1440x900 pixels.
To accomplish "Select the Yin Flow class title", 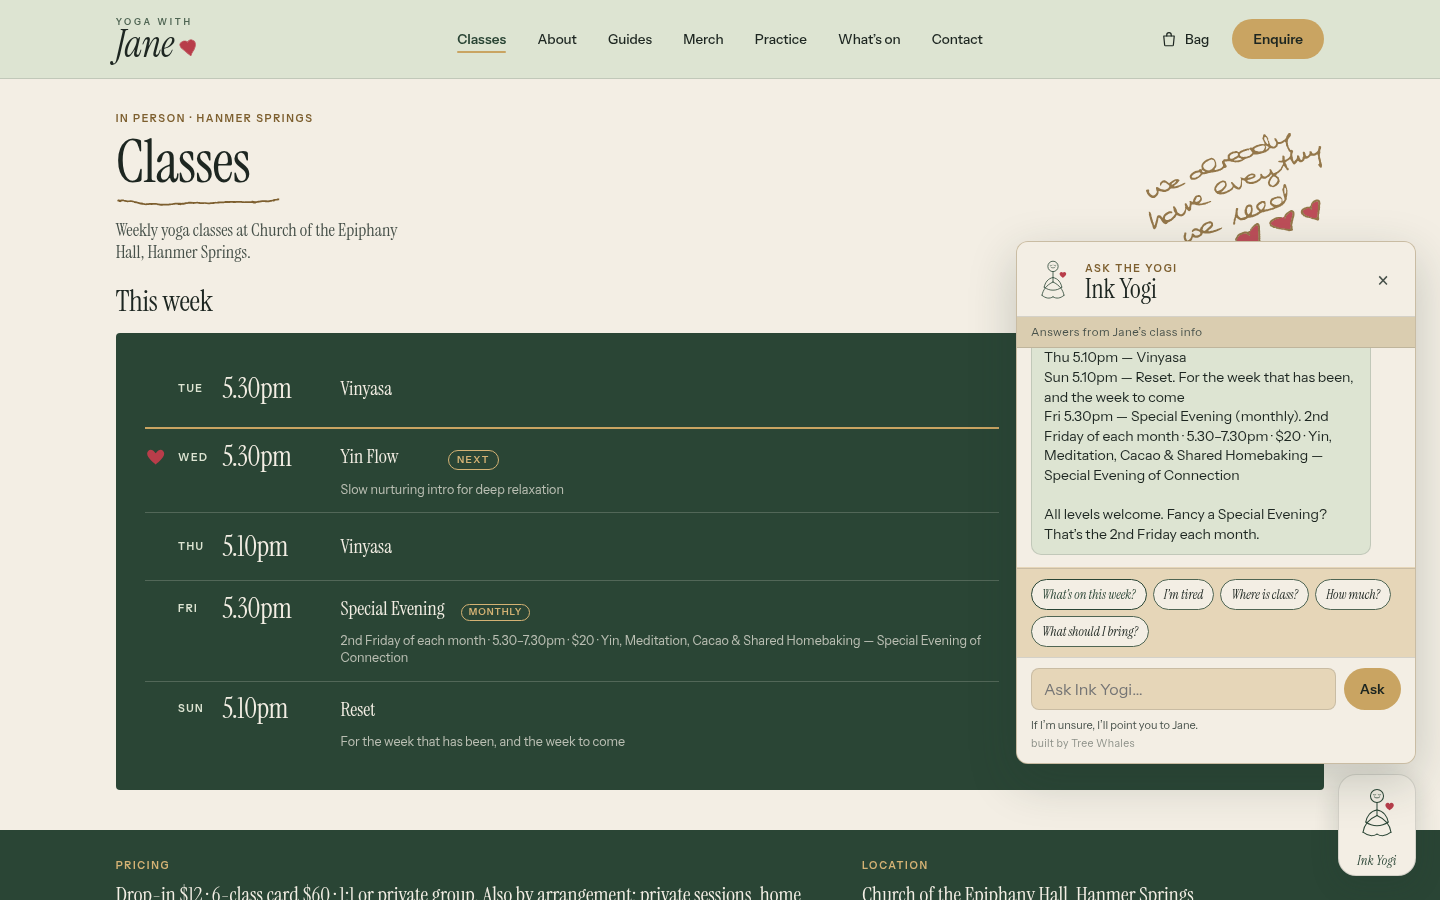I will (x=369, y=457).
